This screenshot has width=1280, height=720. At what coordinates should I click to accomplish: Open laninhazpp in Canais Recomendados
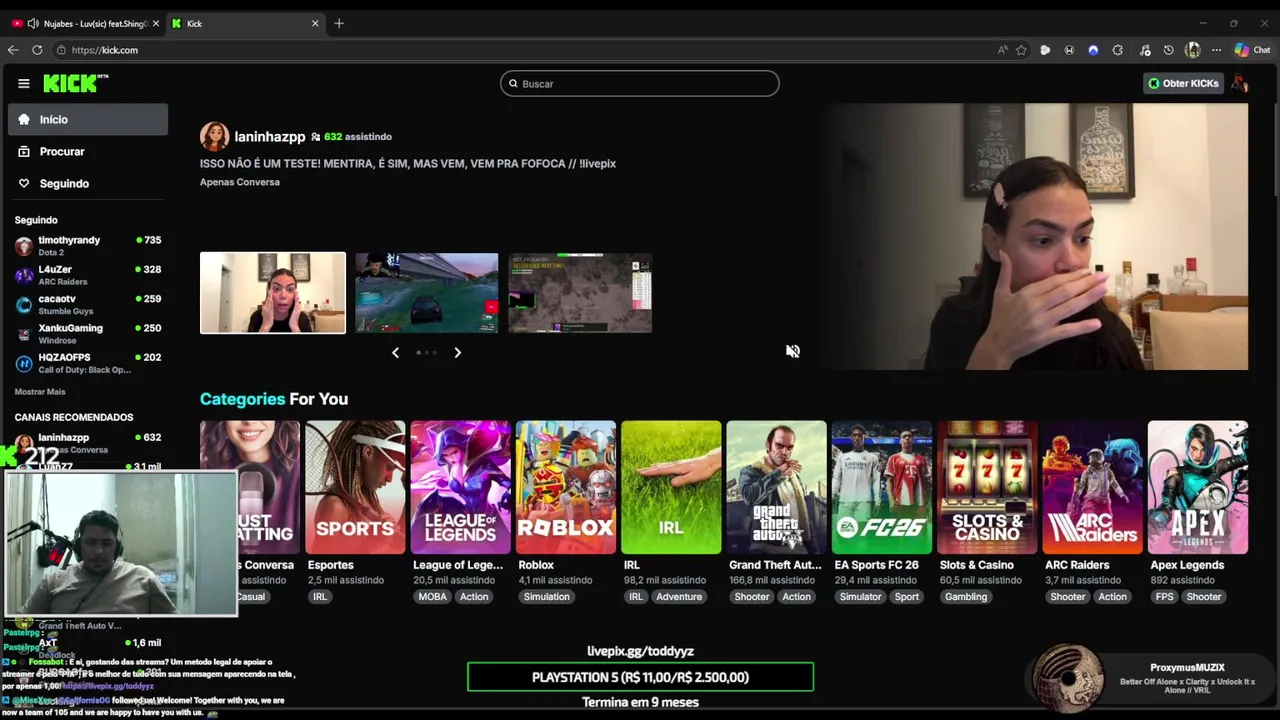click(x=88, y=443)
